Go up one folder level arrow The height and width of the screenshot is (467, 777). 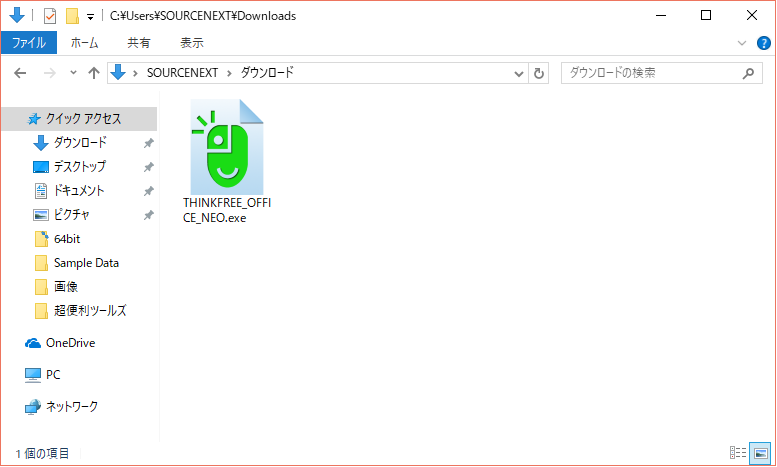coord(94,73)
